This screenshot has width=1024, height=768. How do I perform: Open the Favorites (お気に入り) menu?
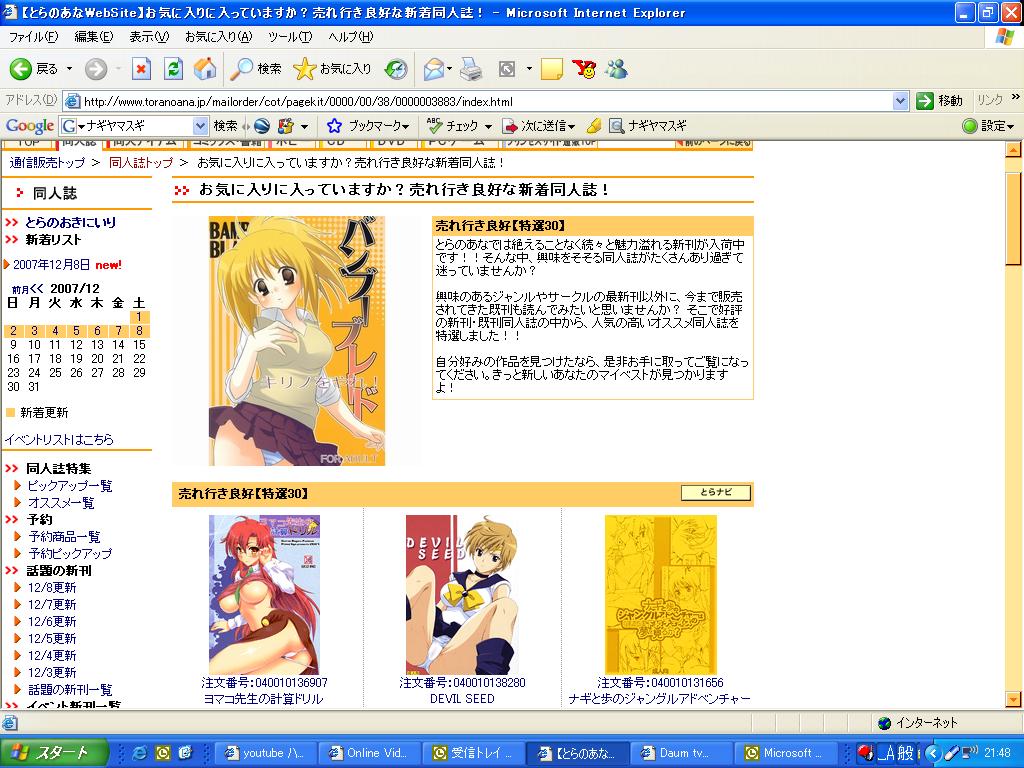click(218, 37)
